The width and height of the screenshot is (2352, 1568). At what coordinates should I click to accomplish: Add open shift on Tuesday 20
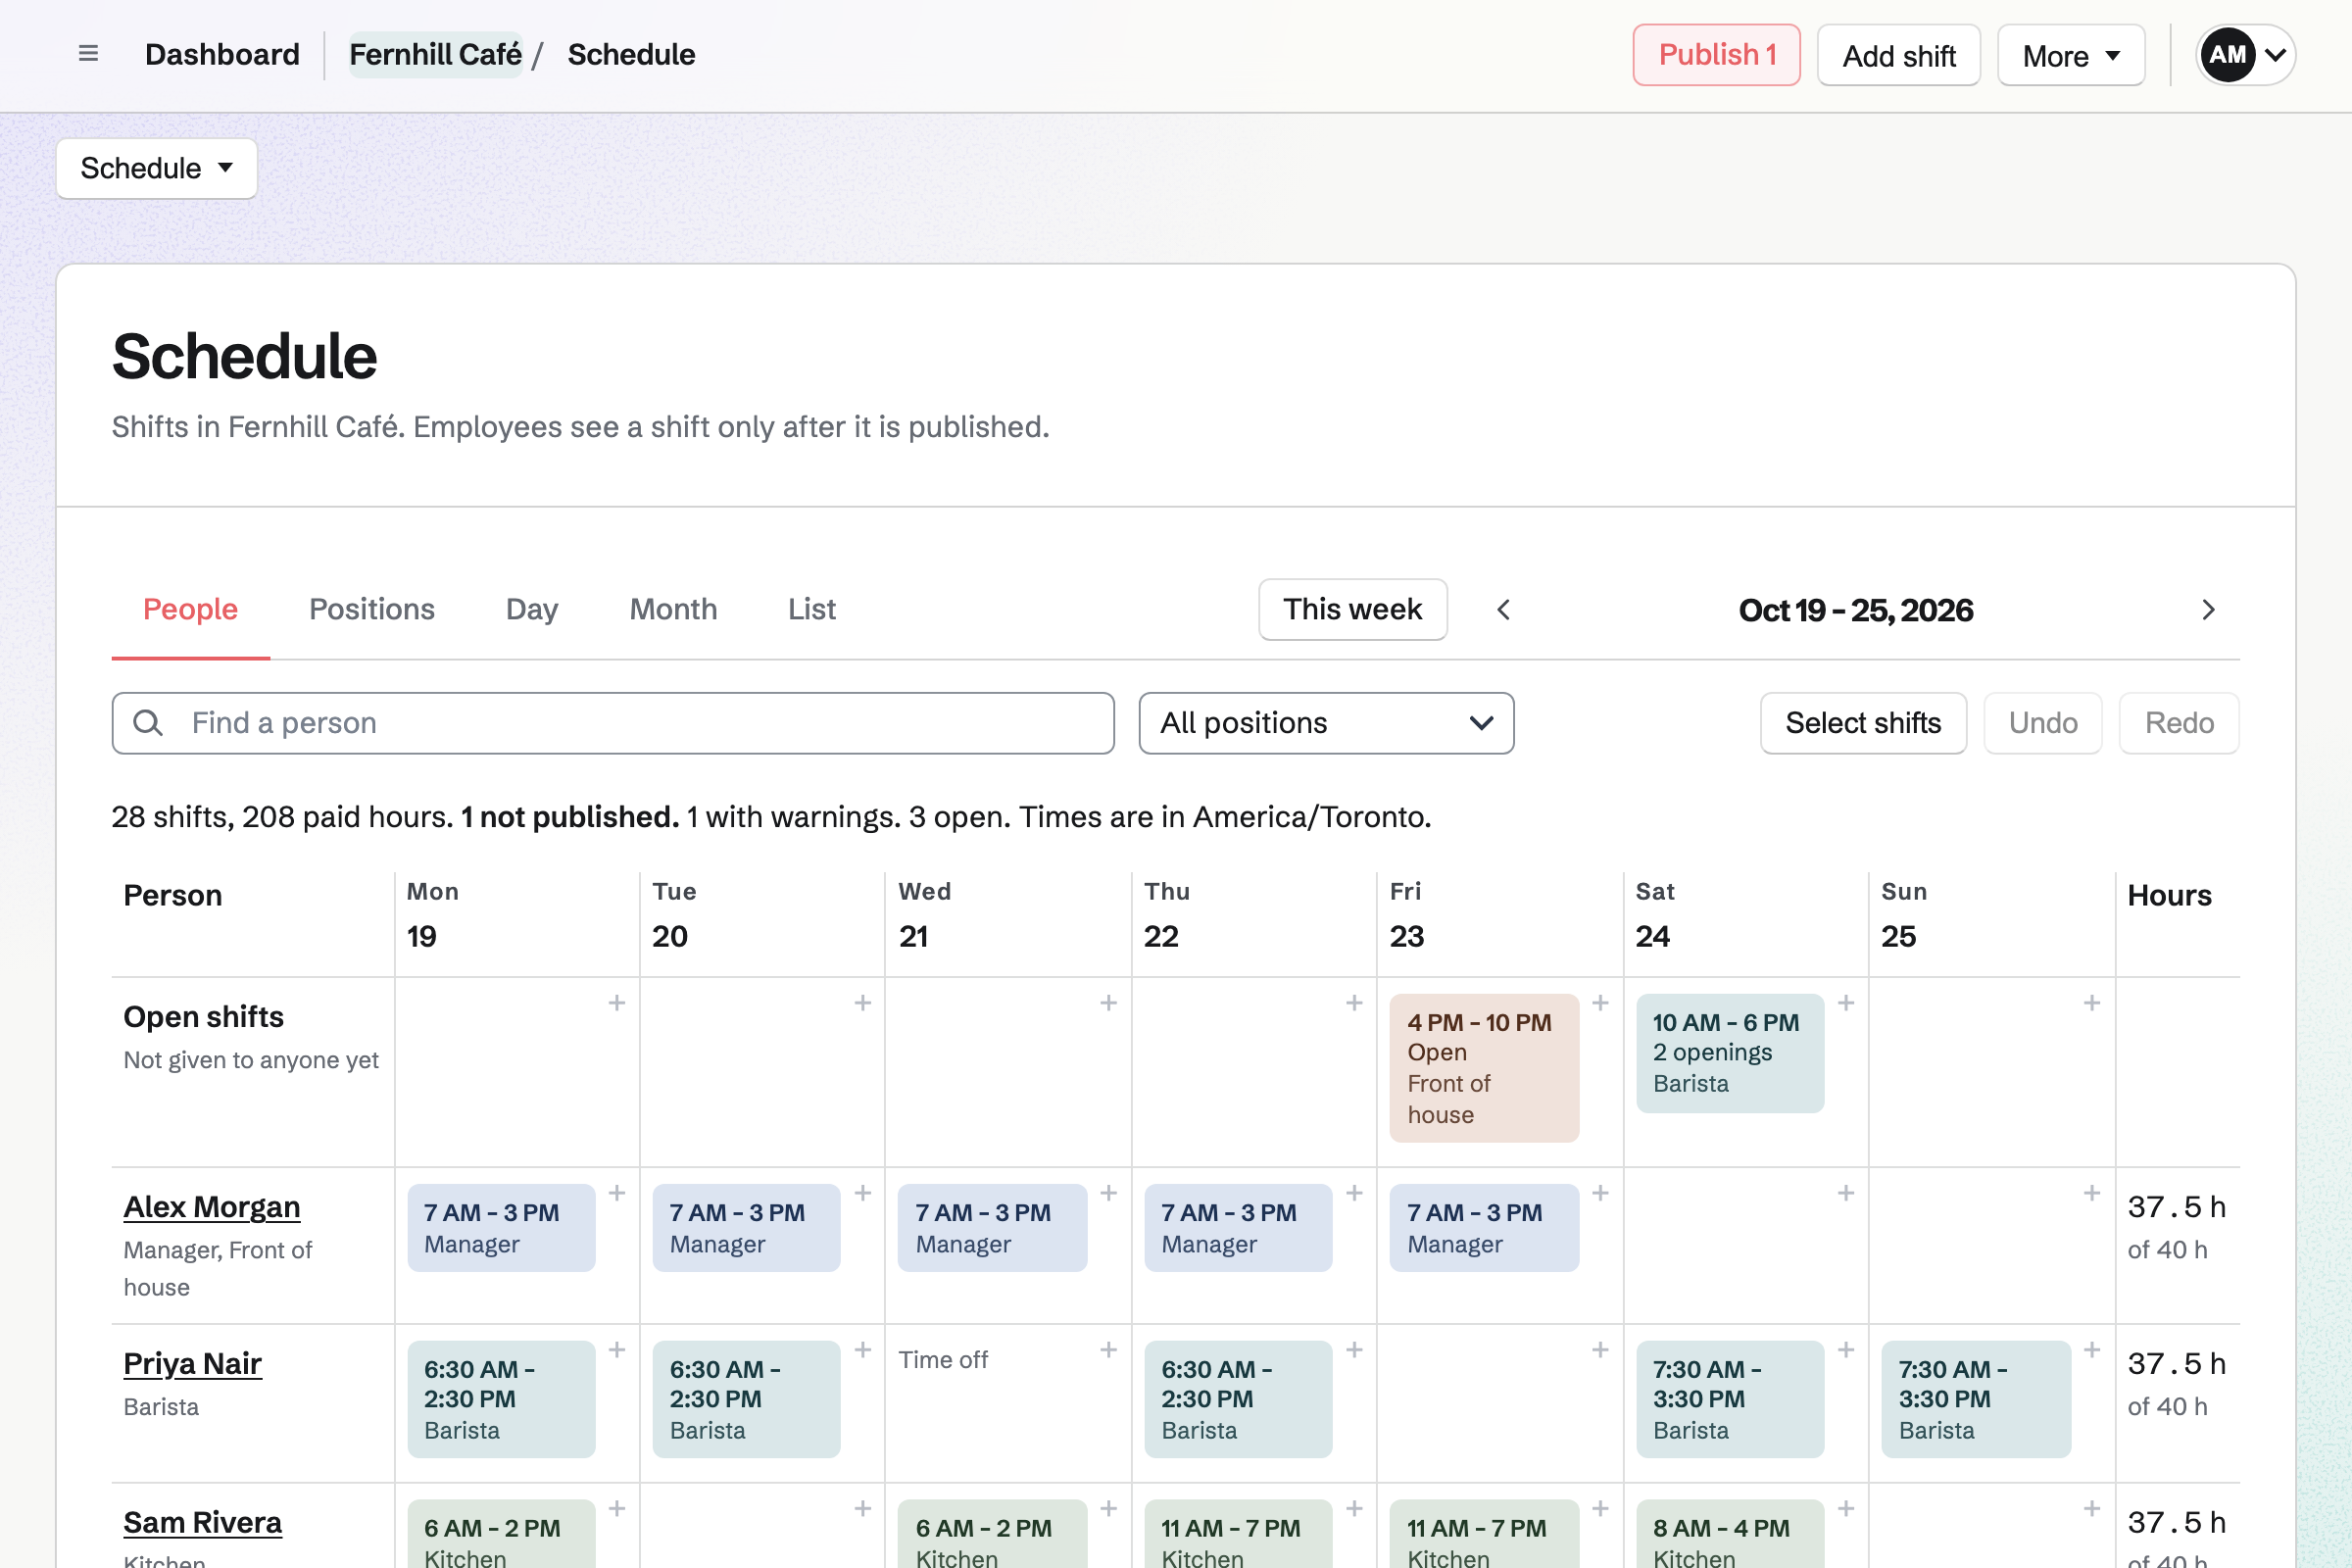pos(863,1003)
